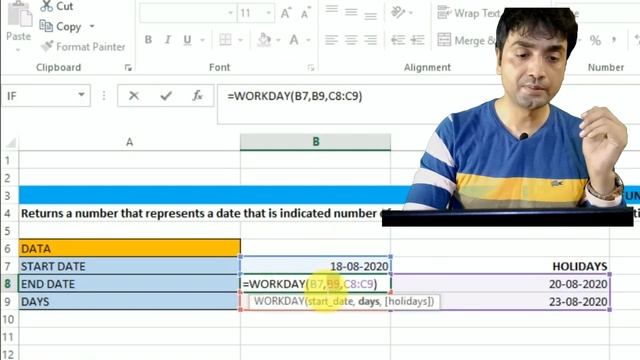Toggle Bold formatting
640x360 pixels.
(x=148, y=40)
